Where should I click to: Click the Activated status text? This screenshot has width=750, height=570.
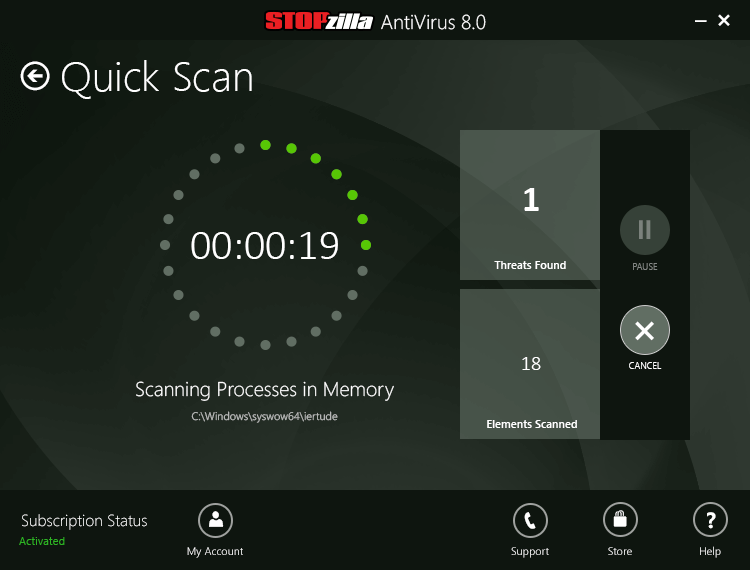(x=42, y=541)
